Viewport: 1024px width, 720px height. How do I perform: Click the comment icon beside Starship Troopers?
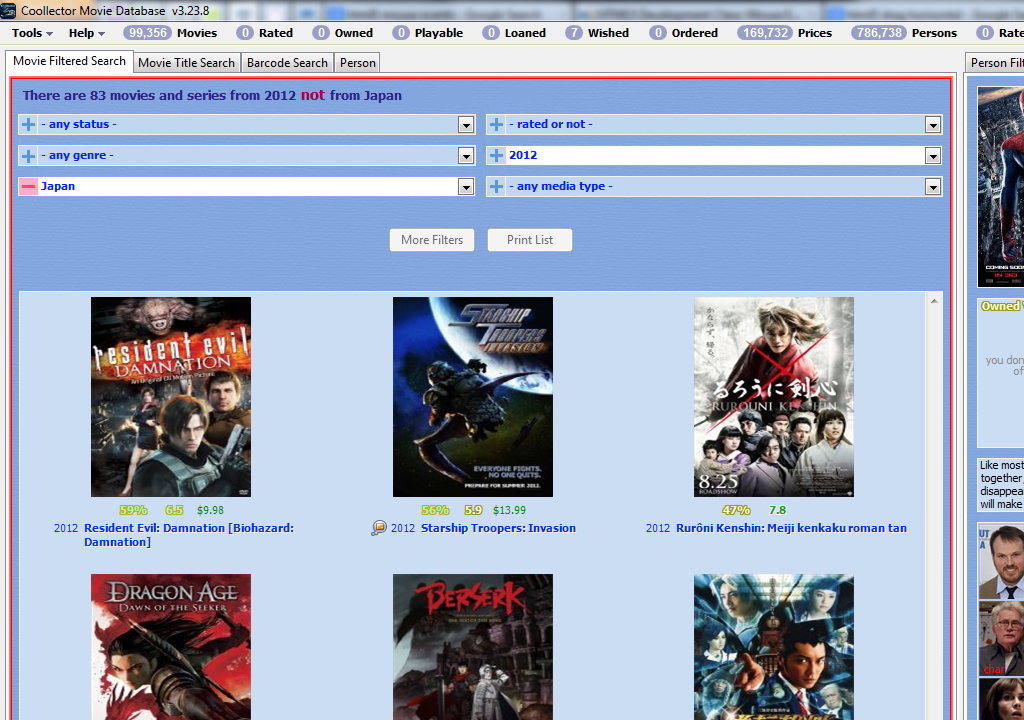(x=379, y=528)
